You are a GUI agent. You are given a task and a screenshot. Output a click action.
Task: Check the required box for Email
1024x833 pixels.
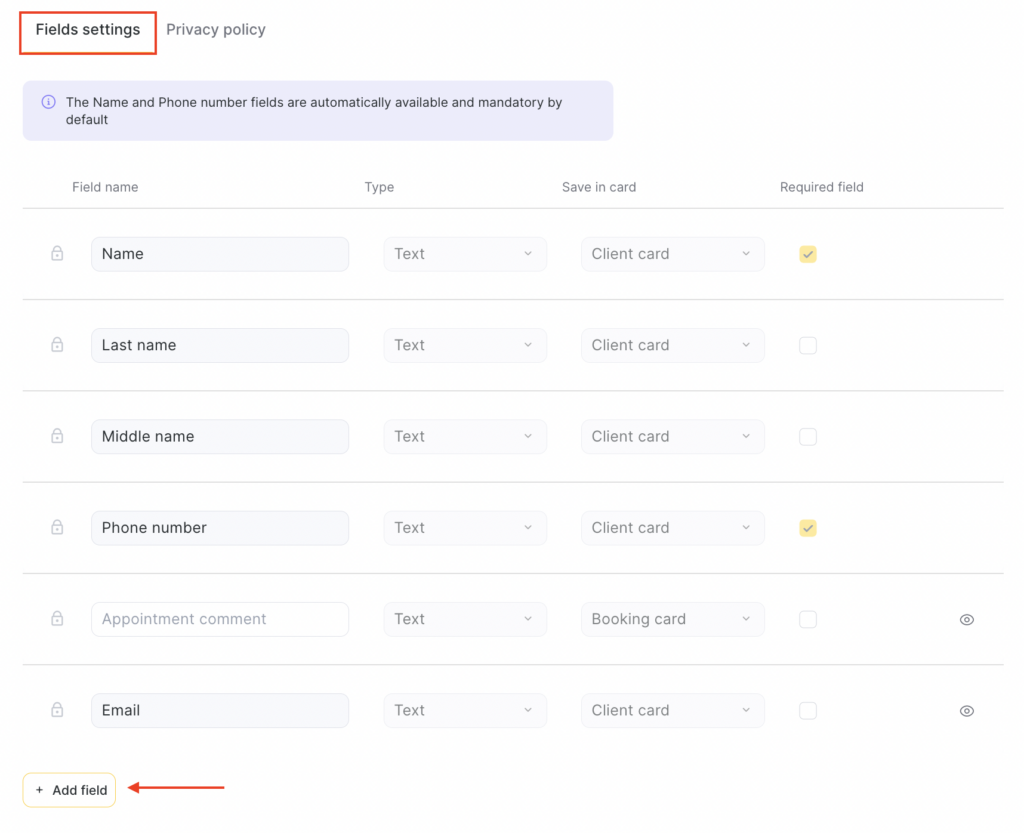808,711
